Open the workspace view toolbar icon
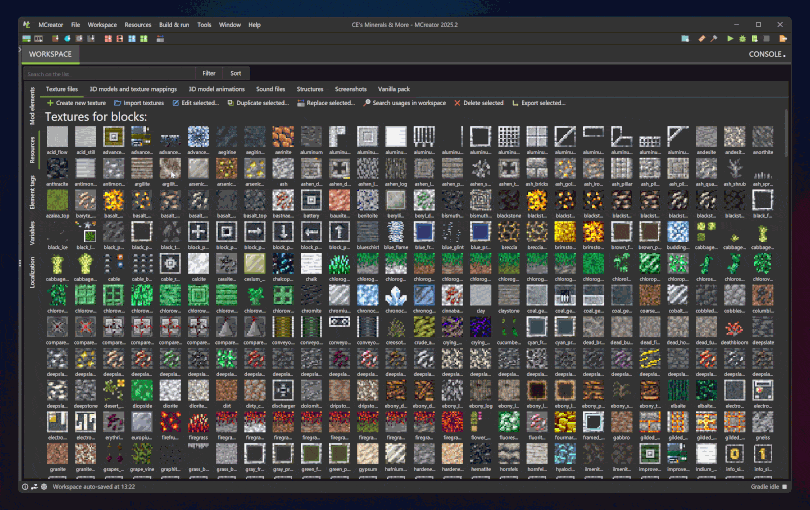Screen dimensions: 810x510 click(26, 39)
